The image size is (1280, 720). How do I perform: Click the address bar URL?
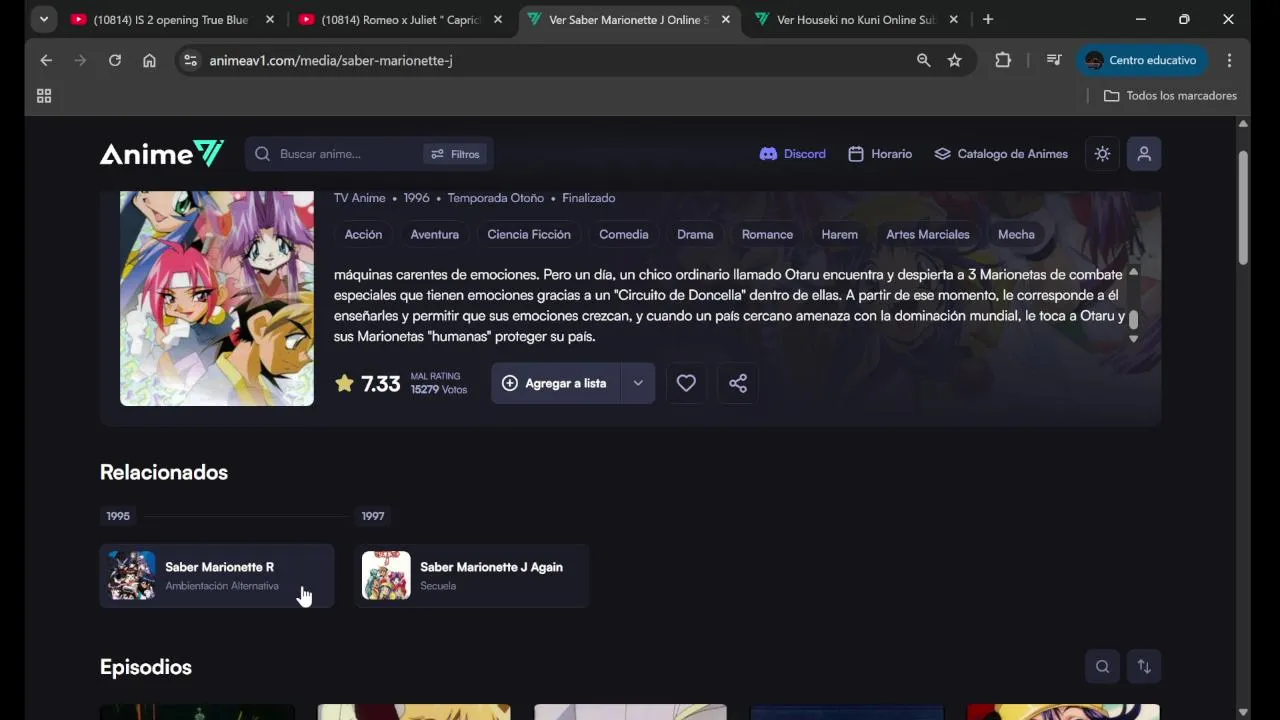click(331, 61)
